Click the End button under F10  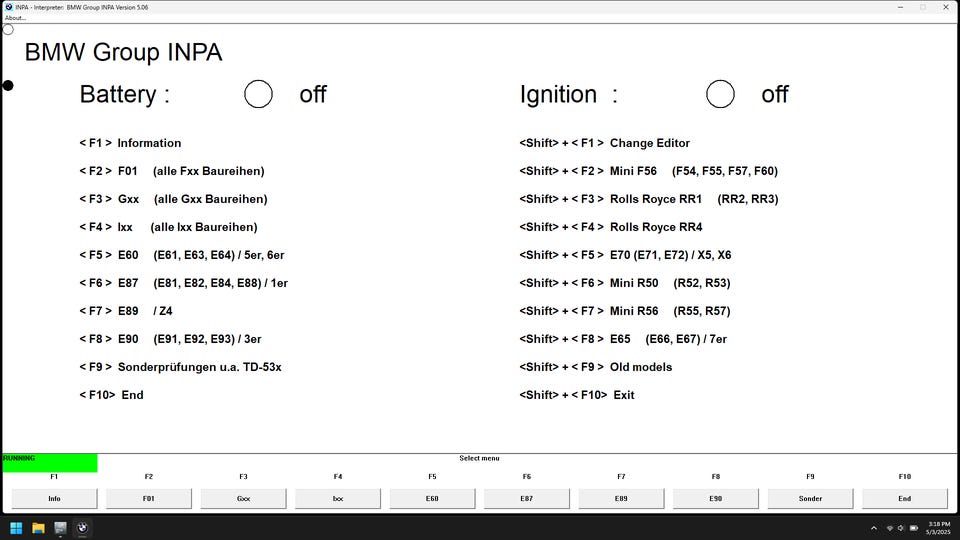[905, 498]
